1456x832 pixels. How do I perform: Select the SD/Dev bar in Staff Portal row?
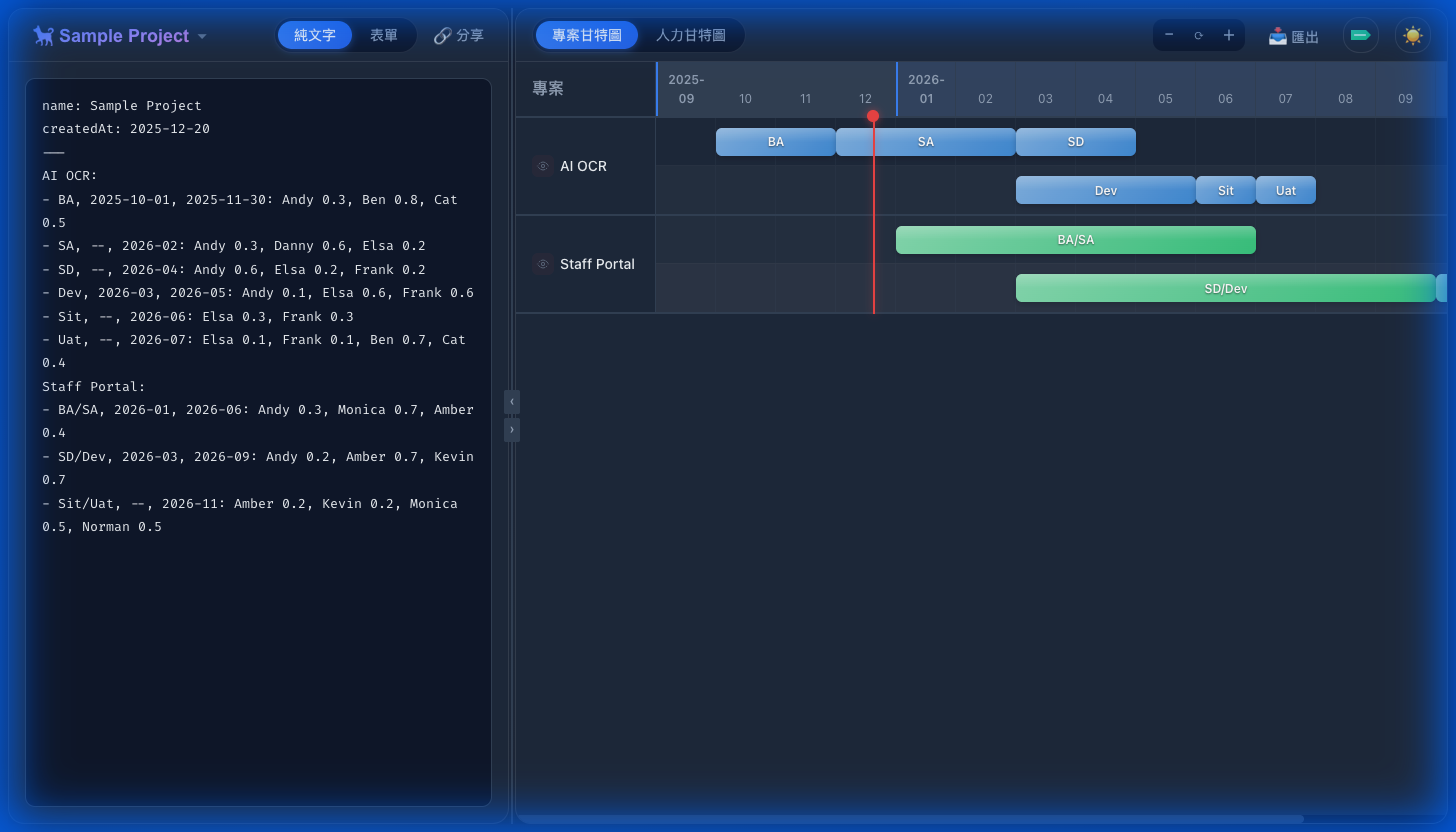click(x=1227, y=288)
